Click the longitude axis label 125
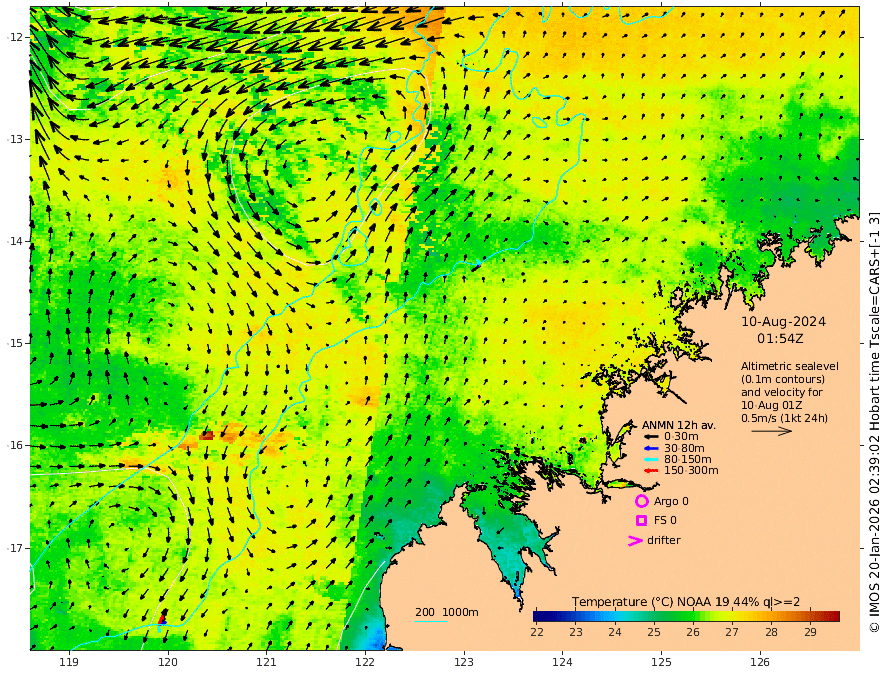Image resolution: width=880 pixels, height=680 pixels. pyautogui.click(x=661, y=662)
